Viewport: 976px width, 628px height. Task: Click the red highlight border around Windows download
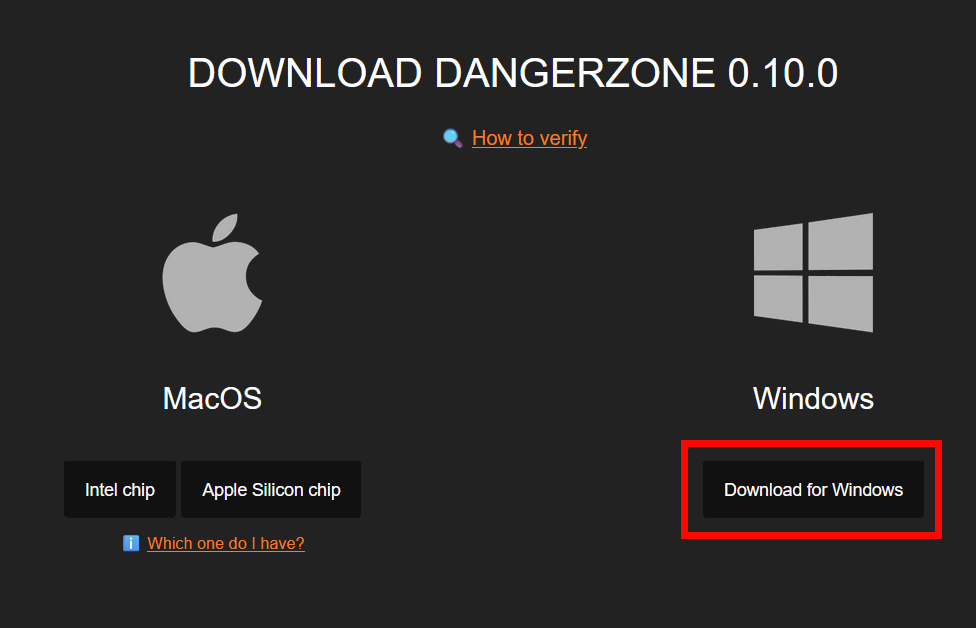pyautogui.click(x=811, y=443)
